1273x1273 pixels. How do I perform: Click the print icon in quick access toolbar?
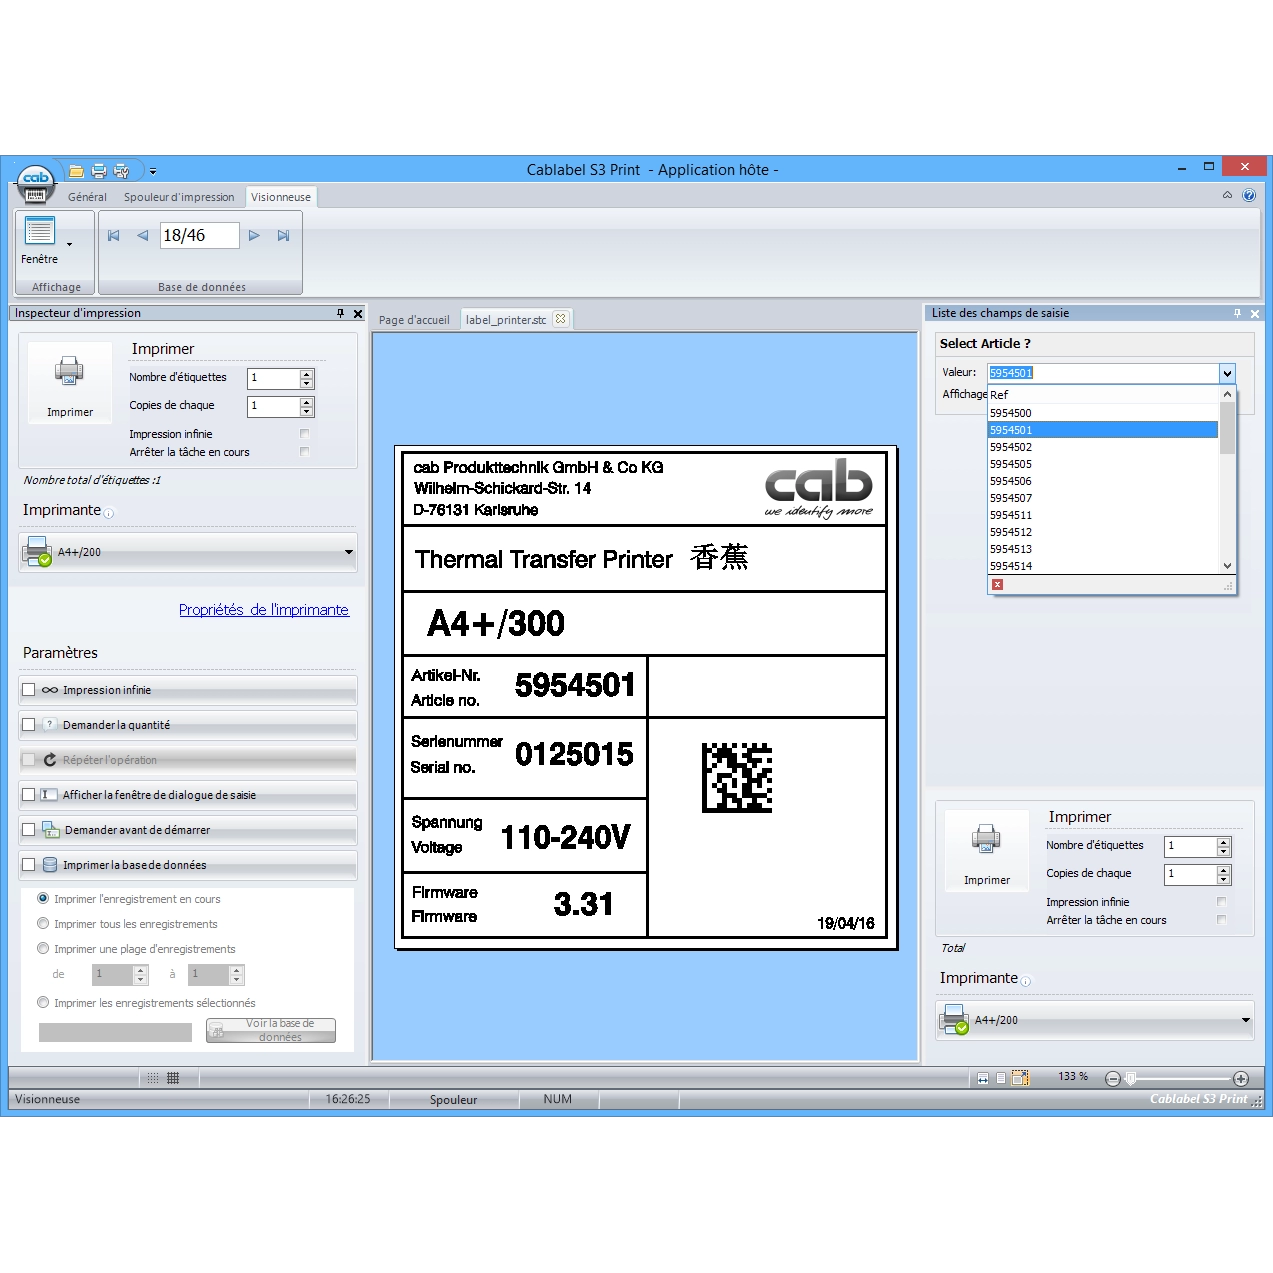(x=99, y=171)
